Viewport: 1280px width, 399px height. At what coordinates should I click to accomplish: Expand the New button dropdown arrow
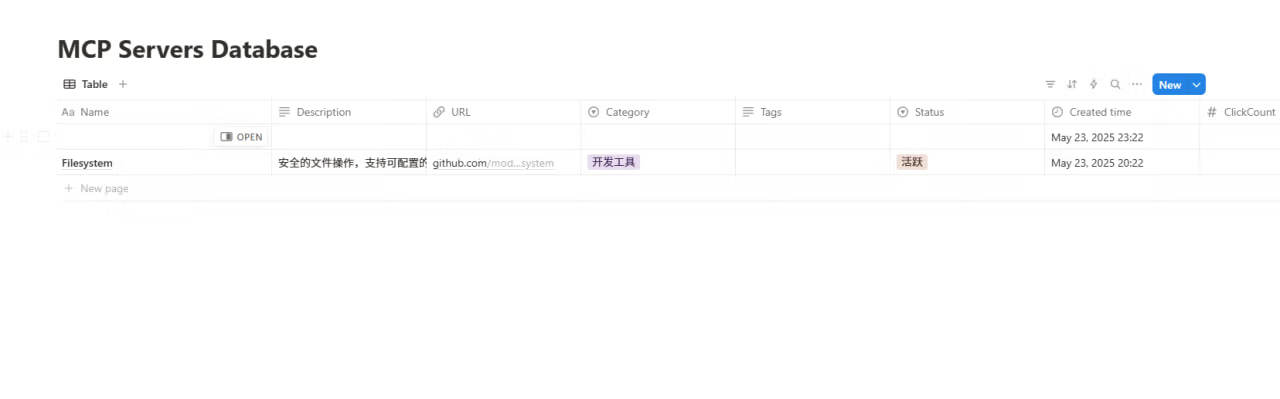click(1197, 85)
